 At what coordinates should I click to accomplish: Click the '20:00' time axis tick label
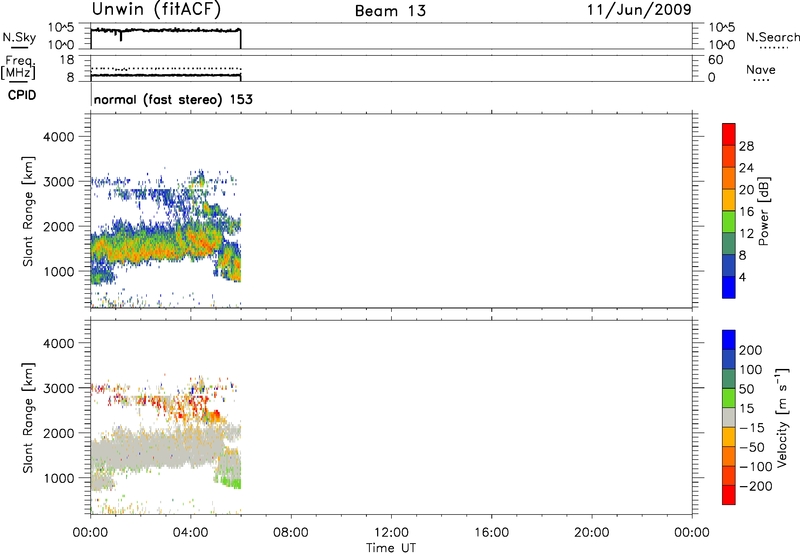click(592, 533)
